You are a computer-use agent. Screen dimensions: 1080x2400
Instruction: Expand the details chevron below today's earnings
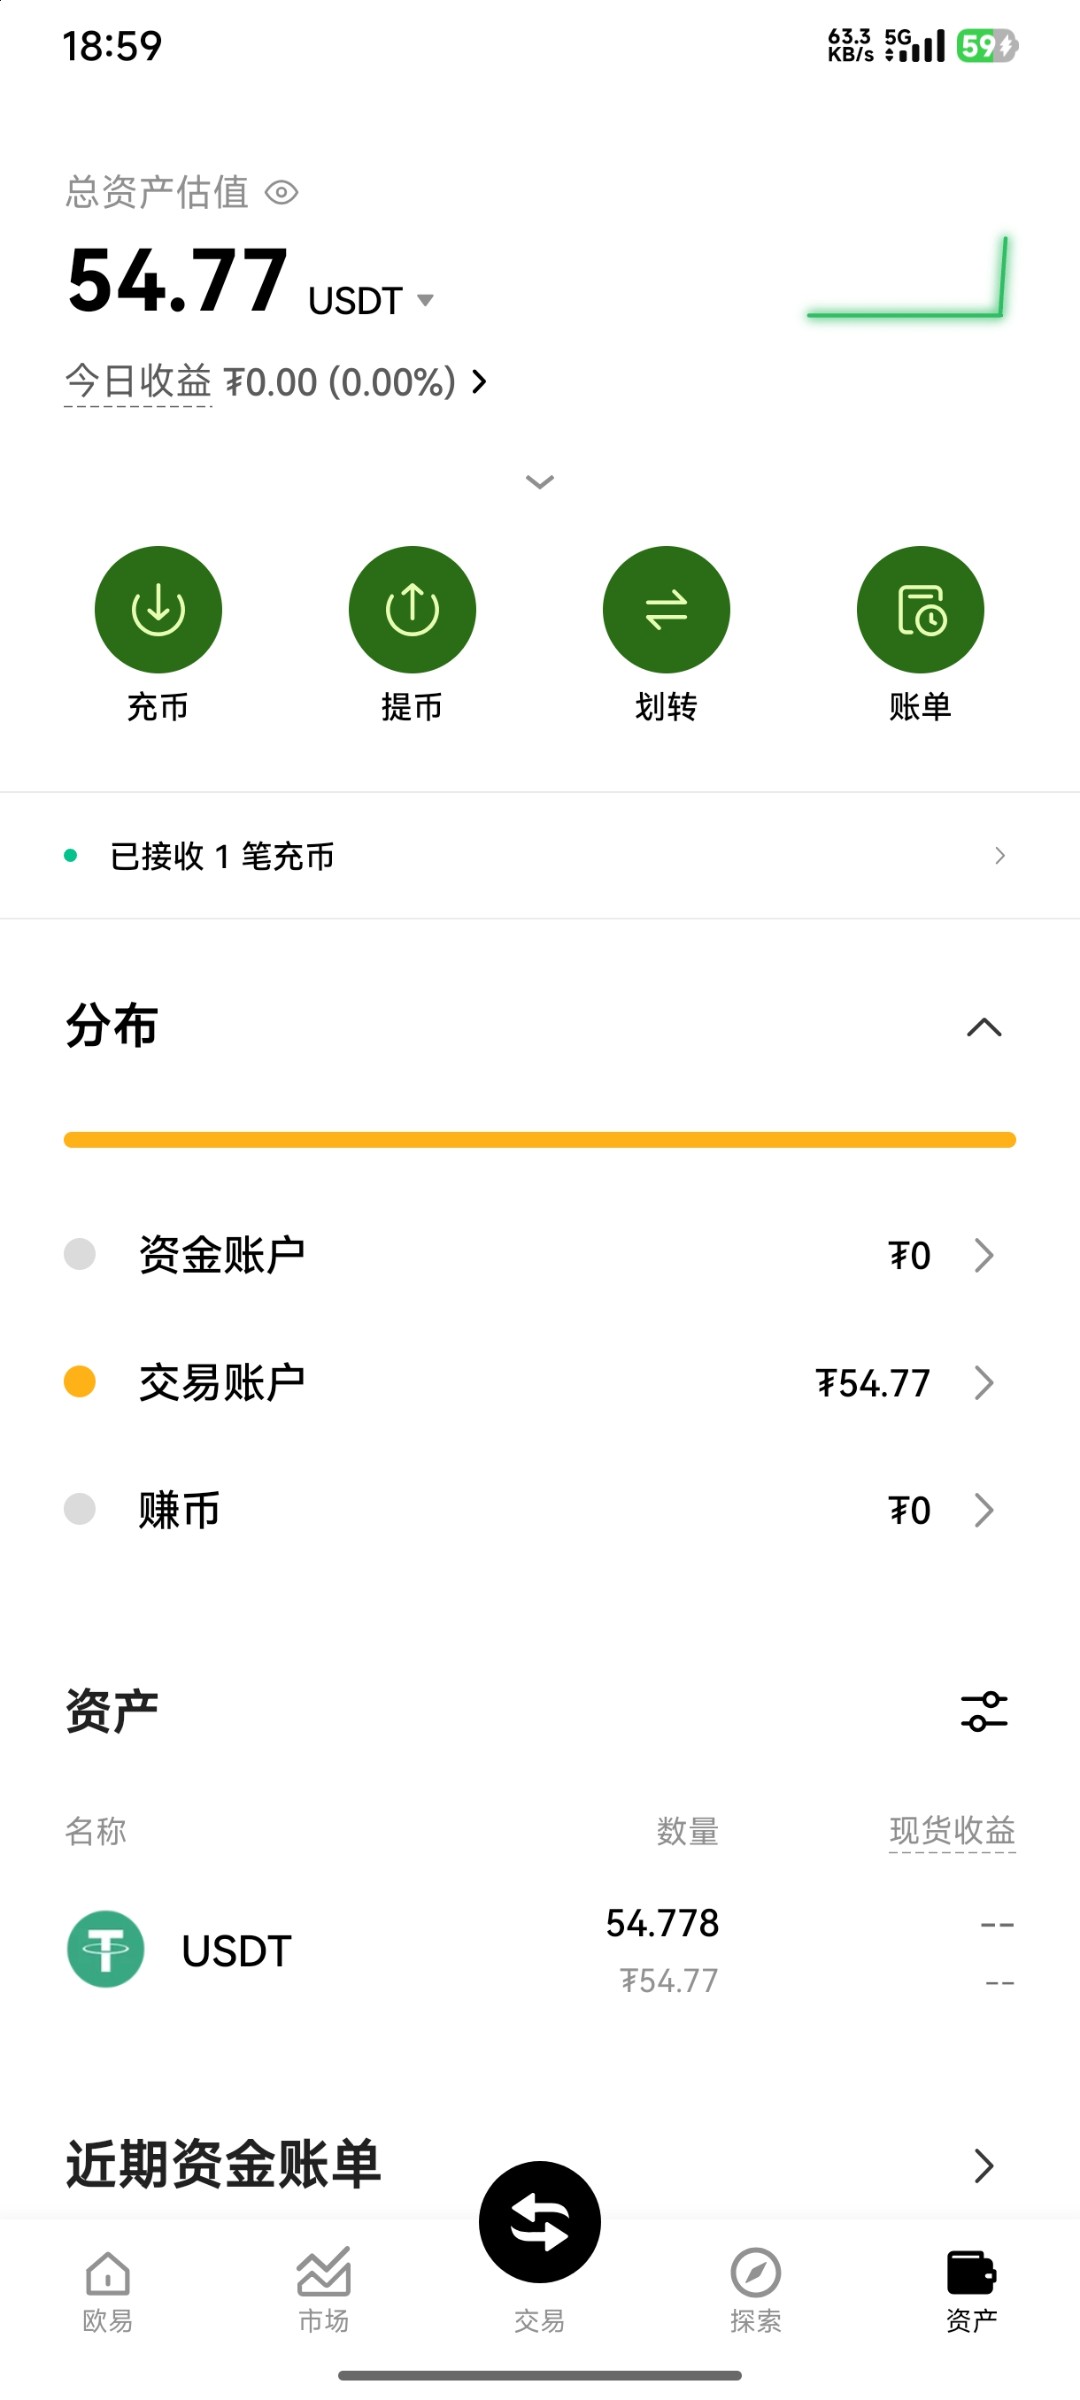tap(540, 482)
